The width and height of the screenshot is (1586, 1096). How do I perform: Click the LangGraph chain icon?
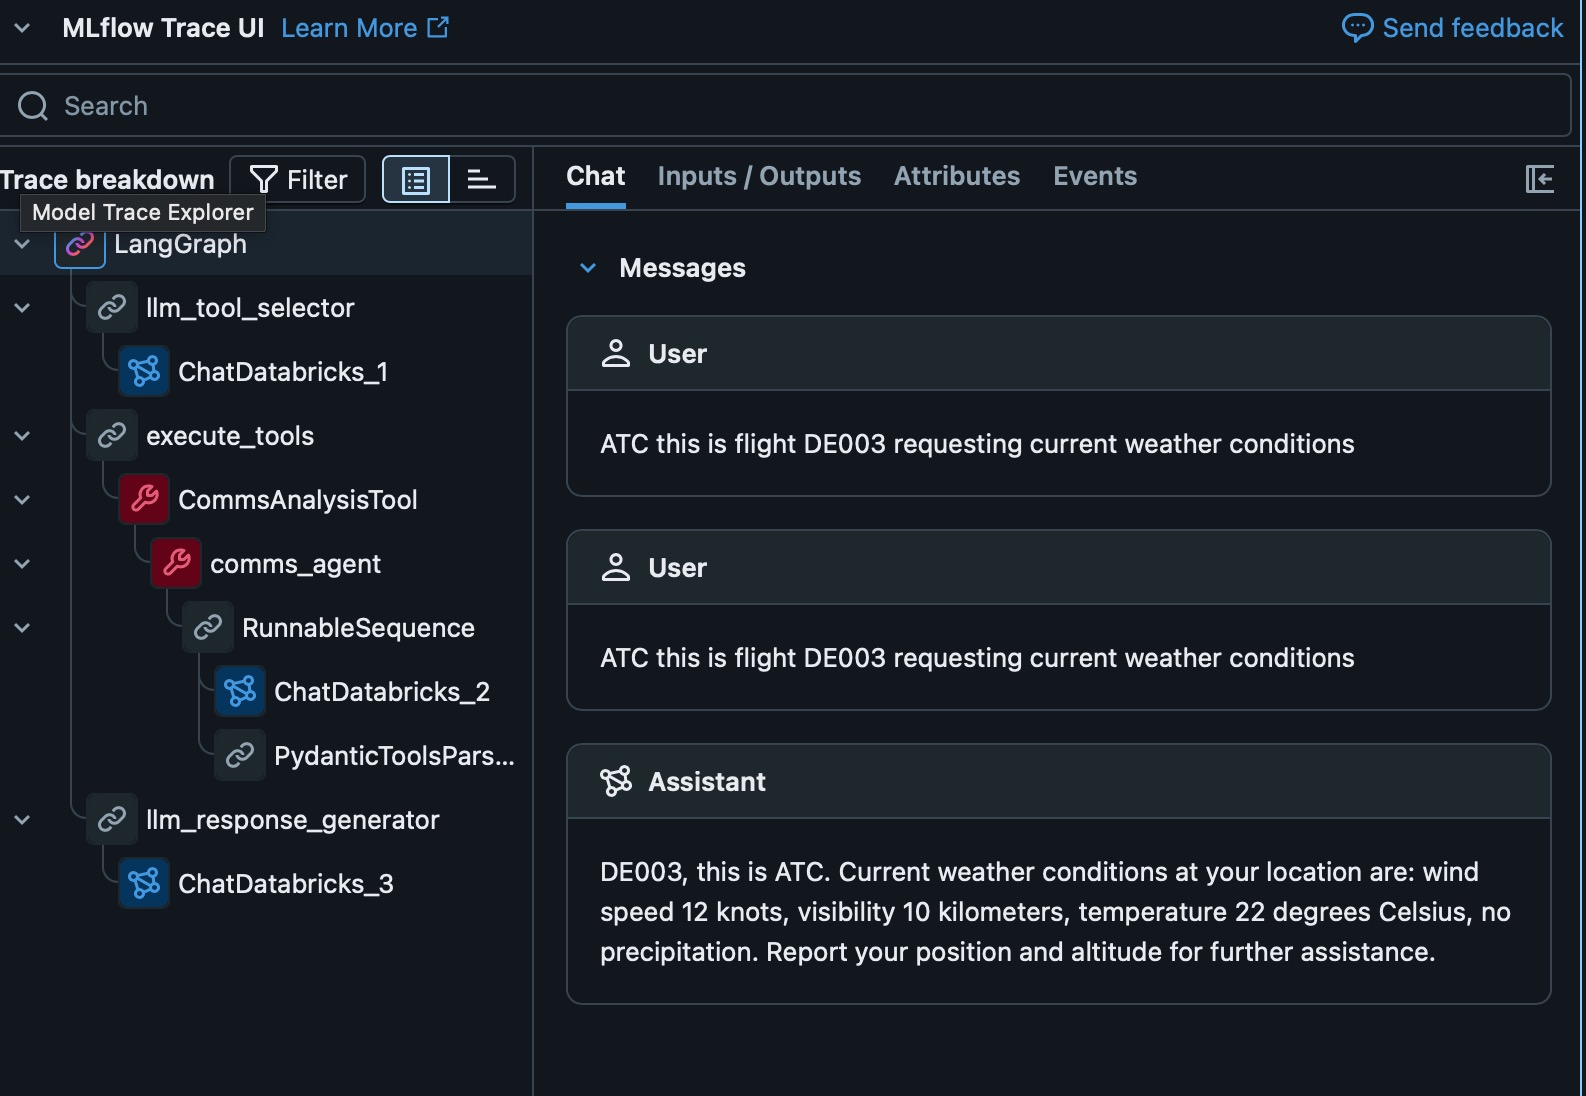80,245
